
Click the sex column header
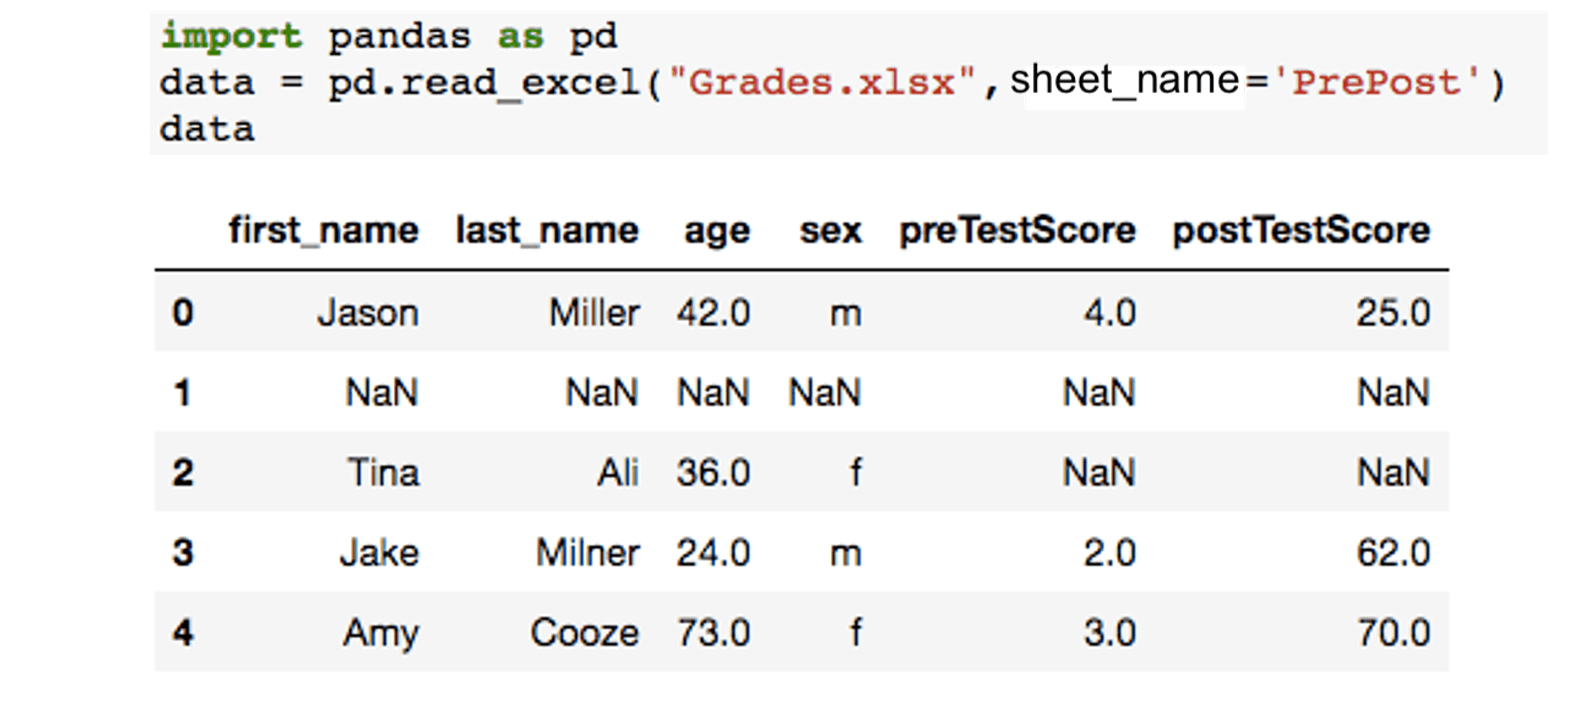pyautogui.click(x=830, y=231)
